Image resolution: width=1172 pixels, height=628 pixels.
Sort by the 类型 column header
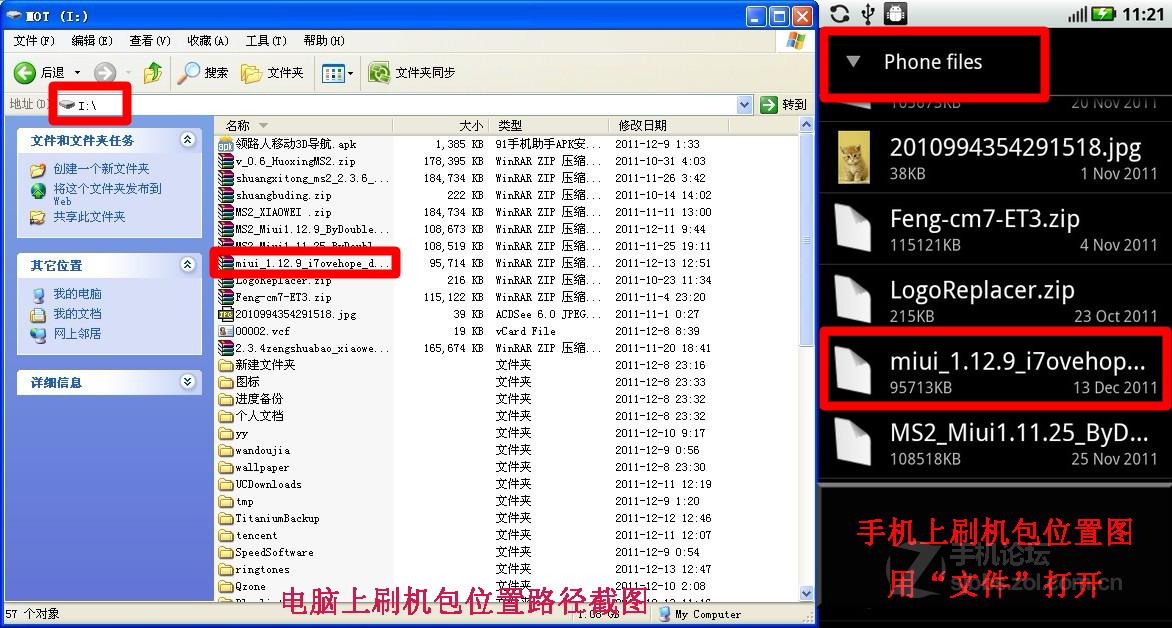click(x=549, y=125)
